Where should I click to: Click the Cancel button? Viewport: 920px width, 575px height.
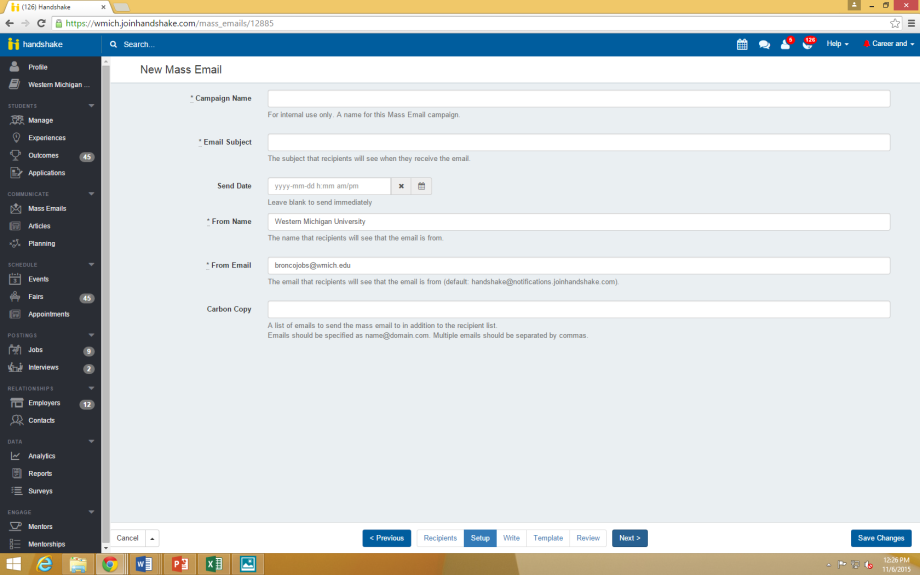[127, 538]
